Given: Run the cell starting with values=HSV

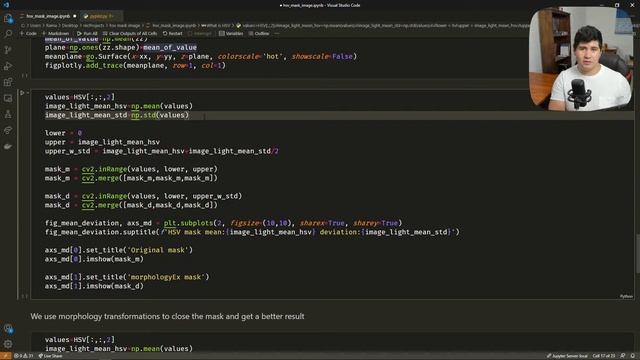Looking at the screenshot, I should click(22, 93).
